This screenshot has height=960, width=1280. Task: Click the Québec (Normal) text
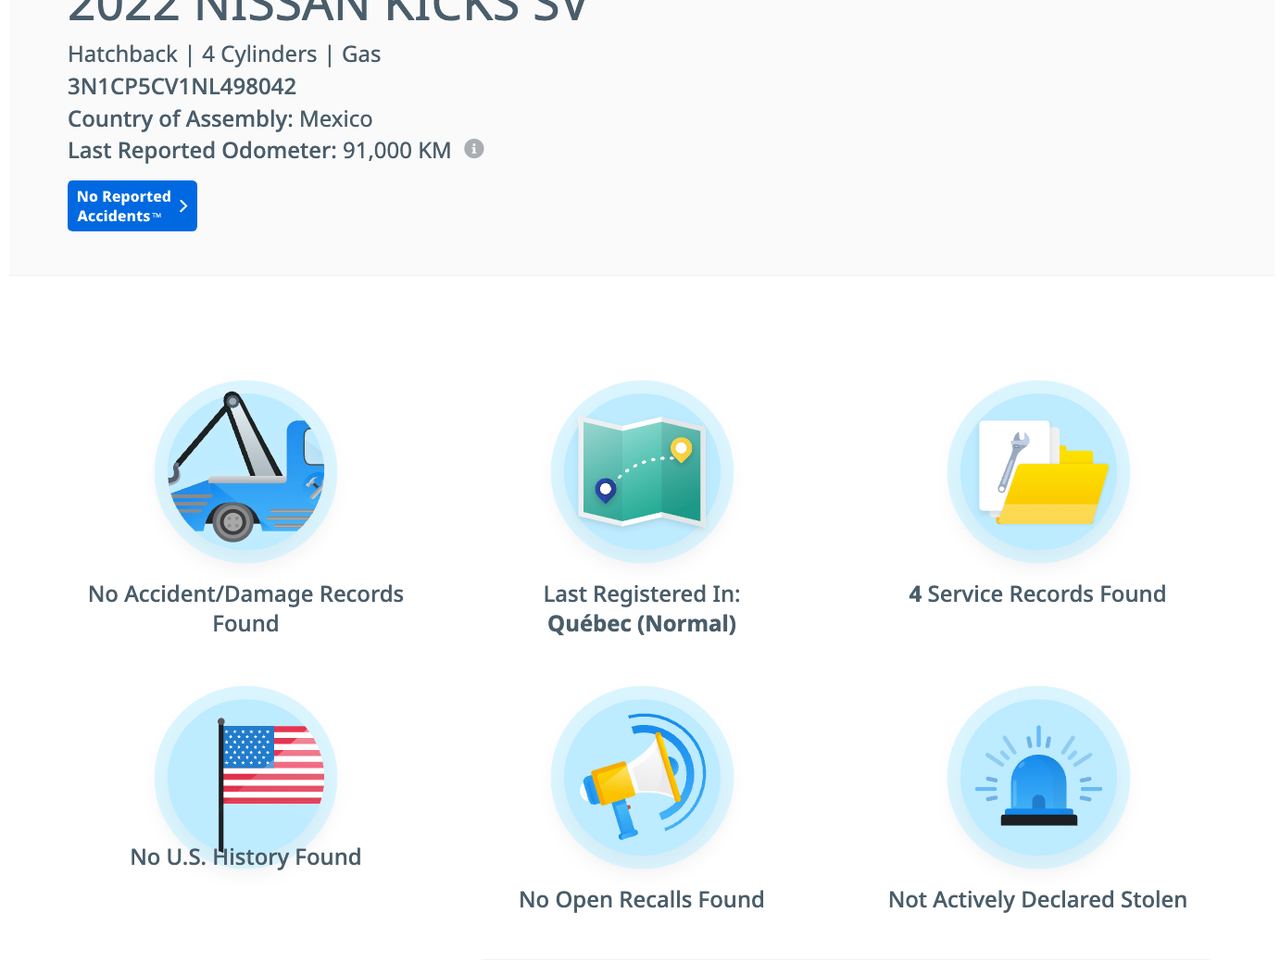click(642, 624)
